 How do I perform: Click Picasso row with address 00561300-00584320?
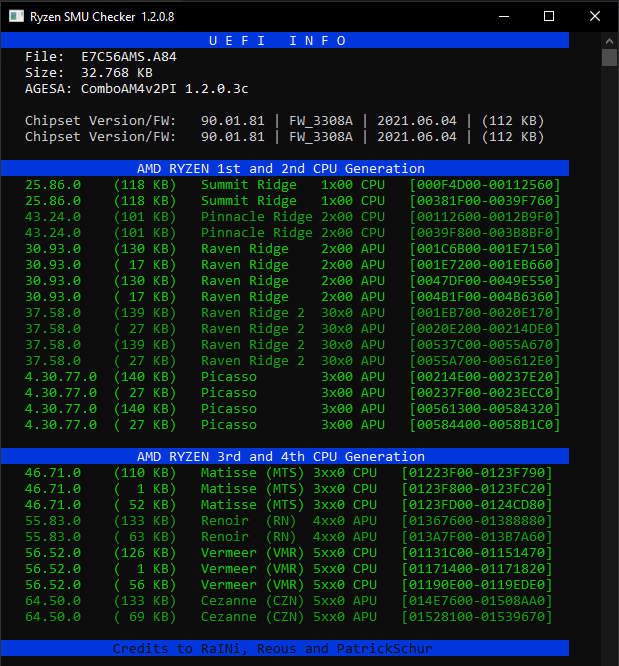click(x=292, y=409)
